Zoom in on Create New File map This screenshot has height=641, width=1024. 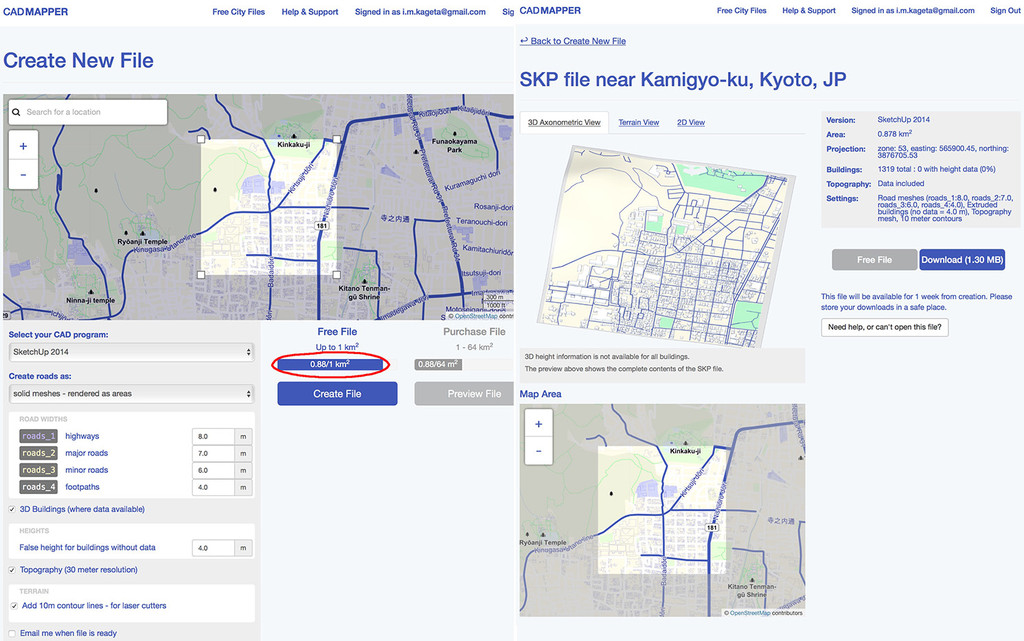click(x=24, y=146)
